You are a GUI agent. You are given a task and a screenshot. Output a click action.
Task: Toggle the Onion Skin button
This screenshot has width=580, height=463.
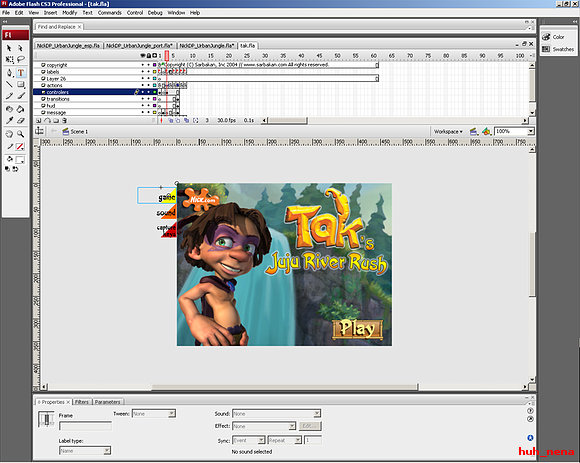171,121
